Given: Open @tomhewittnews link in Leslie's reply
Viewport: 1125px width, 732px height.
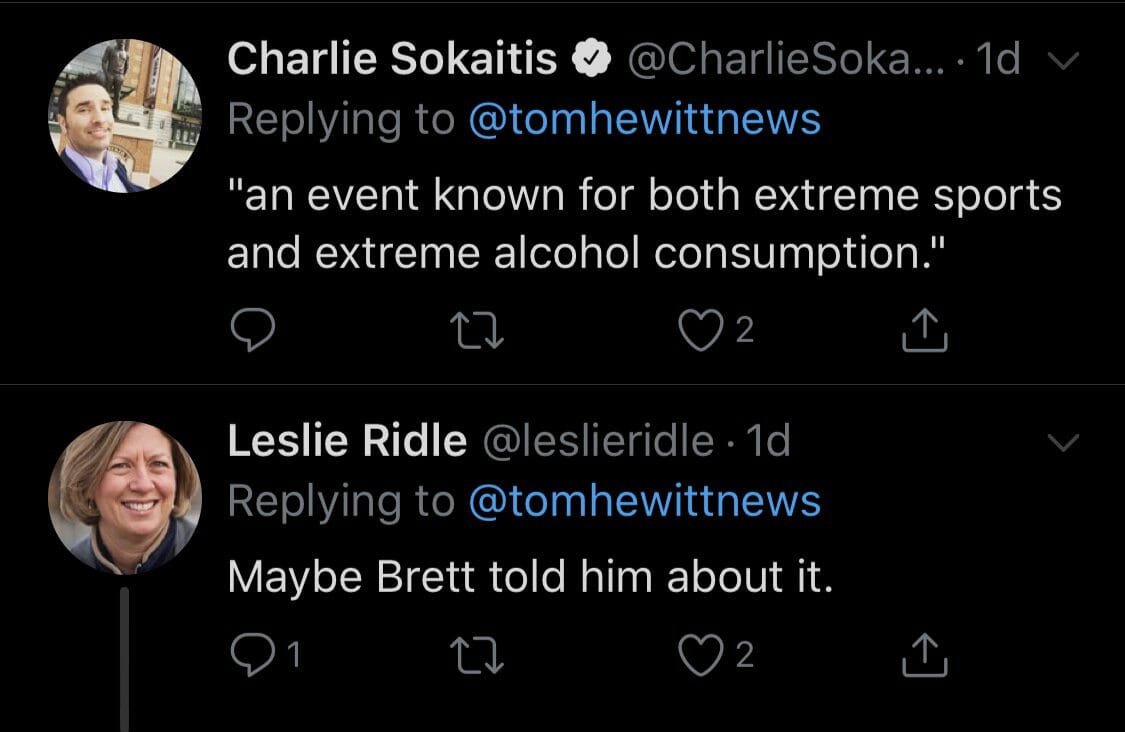Looking at the screenshot, I should [x=644, y=501].
